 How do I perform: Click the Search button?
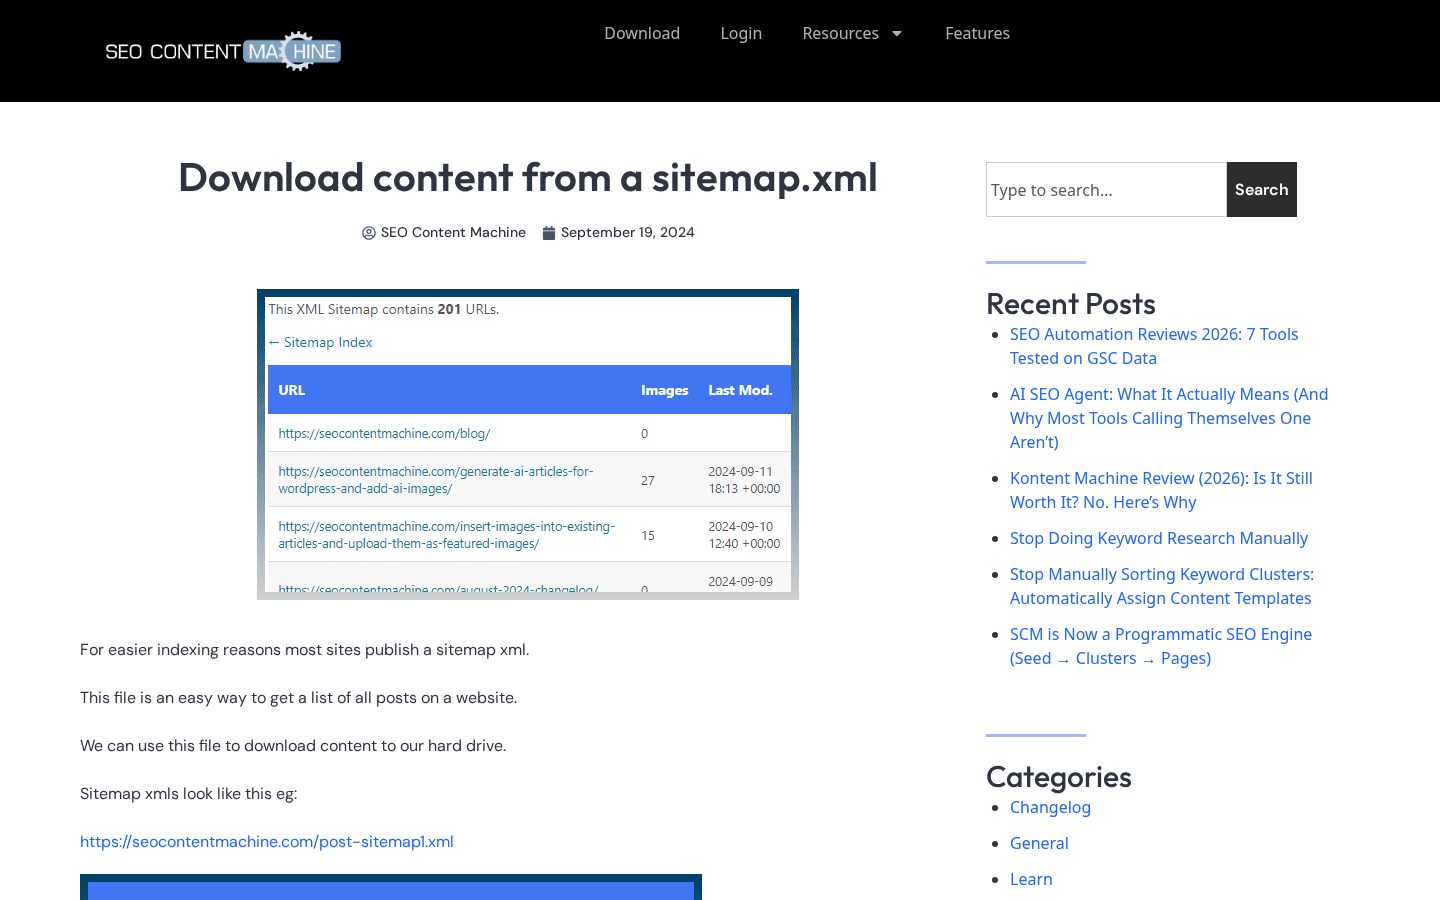[x=1261, y=189]
